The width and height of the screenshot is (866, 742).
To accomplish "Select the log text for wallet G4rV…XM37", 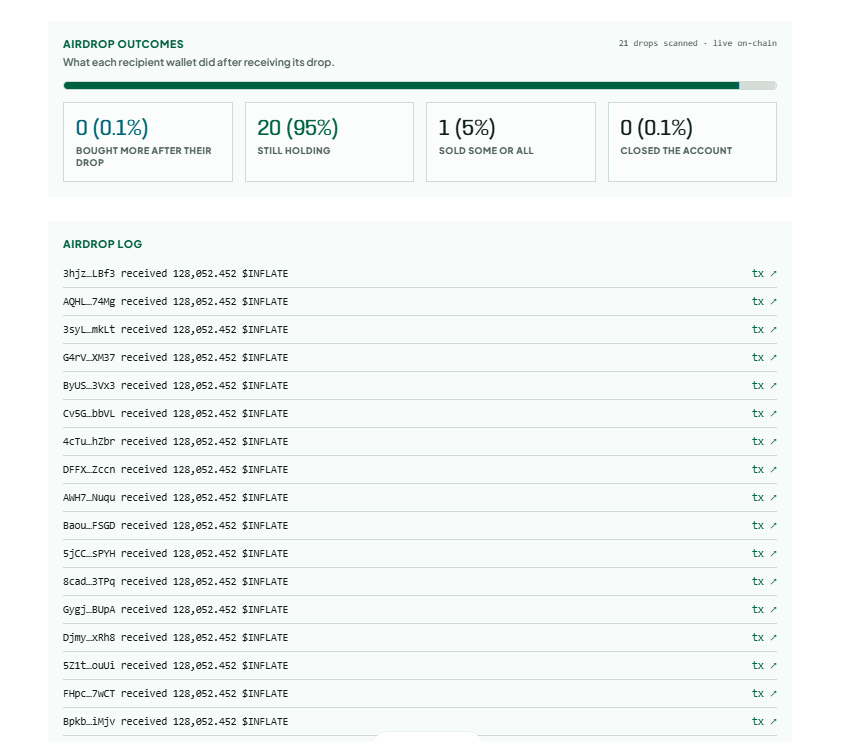I will point(176,357).
